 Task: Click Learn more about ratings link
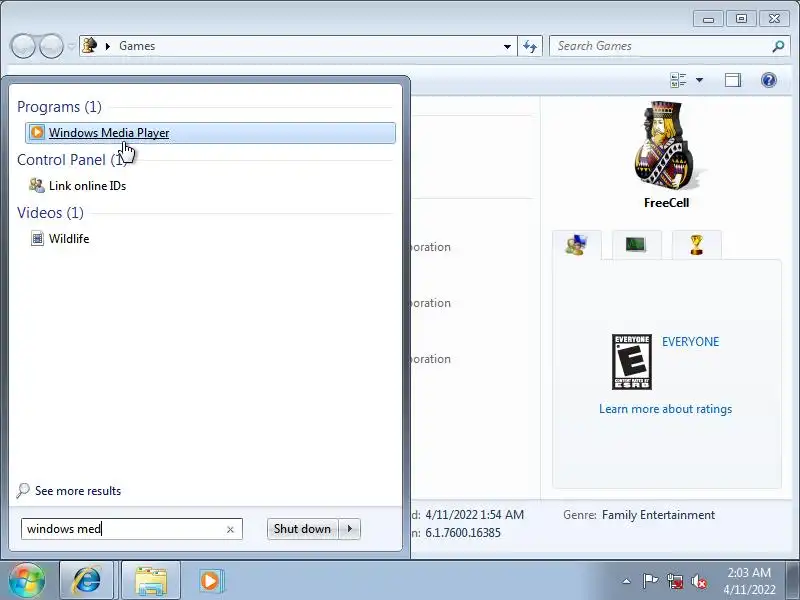point(665,409)
